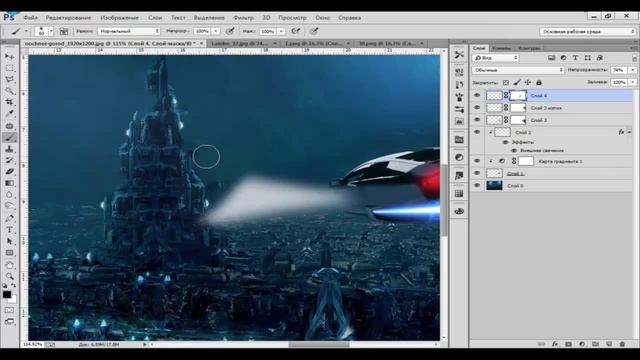Viewport: 640px width, 360px height.
Task: Select the Crop tool
Action: [9, 102]
